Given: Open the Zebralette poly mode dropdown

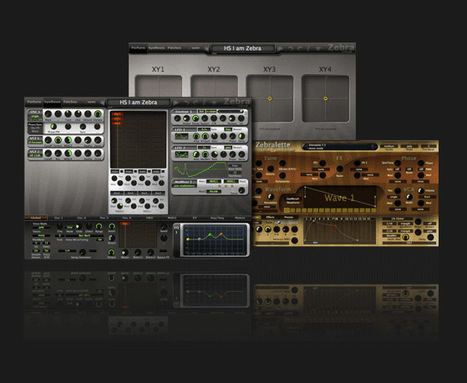Looking at the screenshot, I should click(x=409, y=146).
